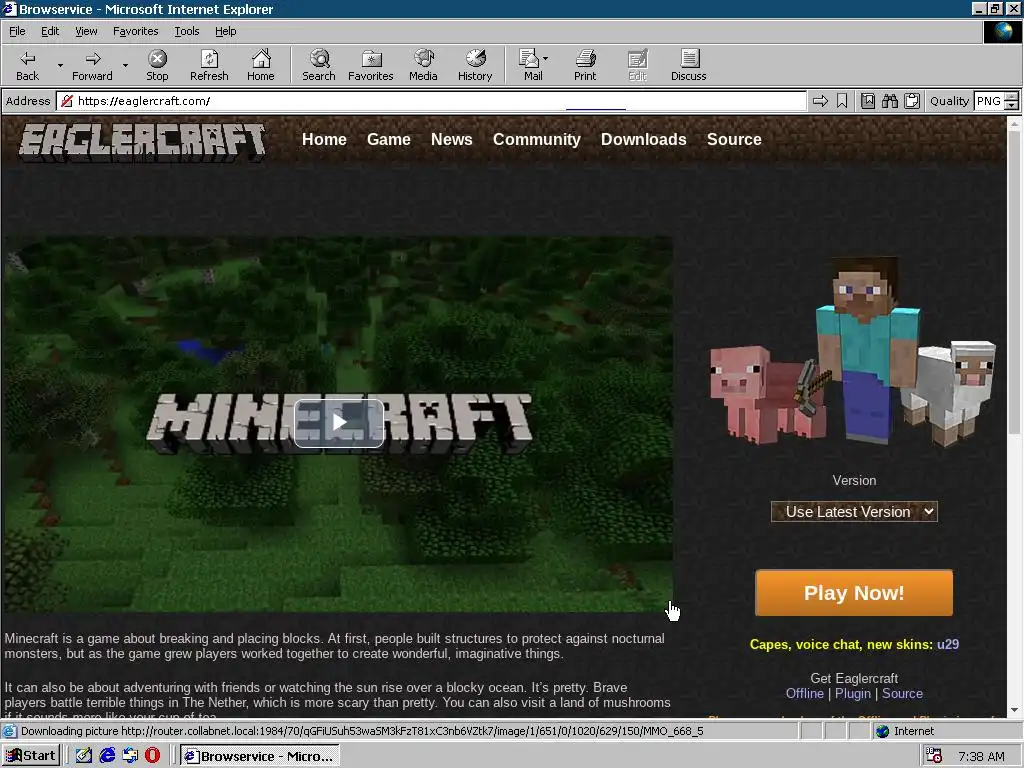Screen dimensions: 1024x768
Task: Play the Minecraft trailer video
Action: tap(339, 423)
